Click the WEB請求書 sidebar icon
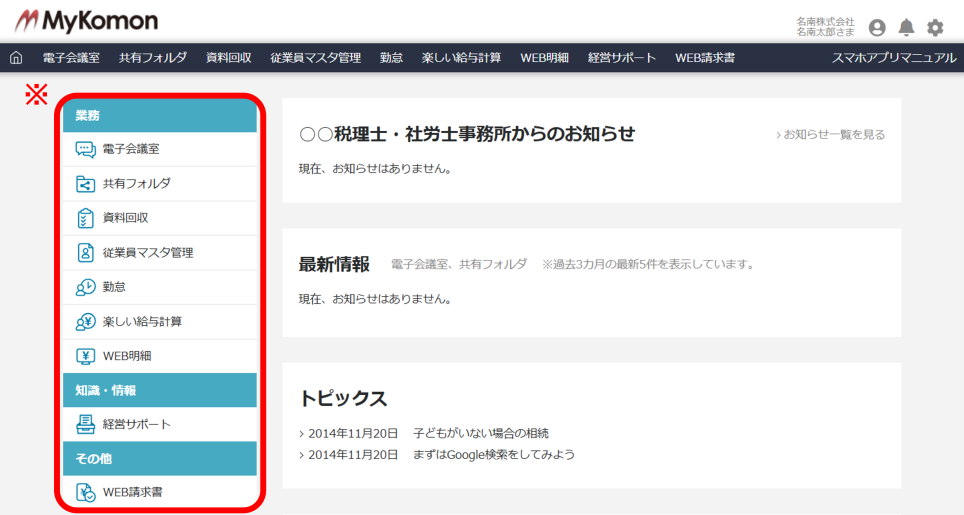 pos(86,492)
